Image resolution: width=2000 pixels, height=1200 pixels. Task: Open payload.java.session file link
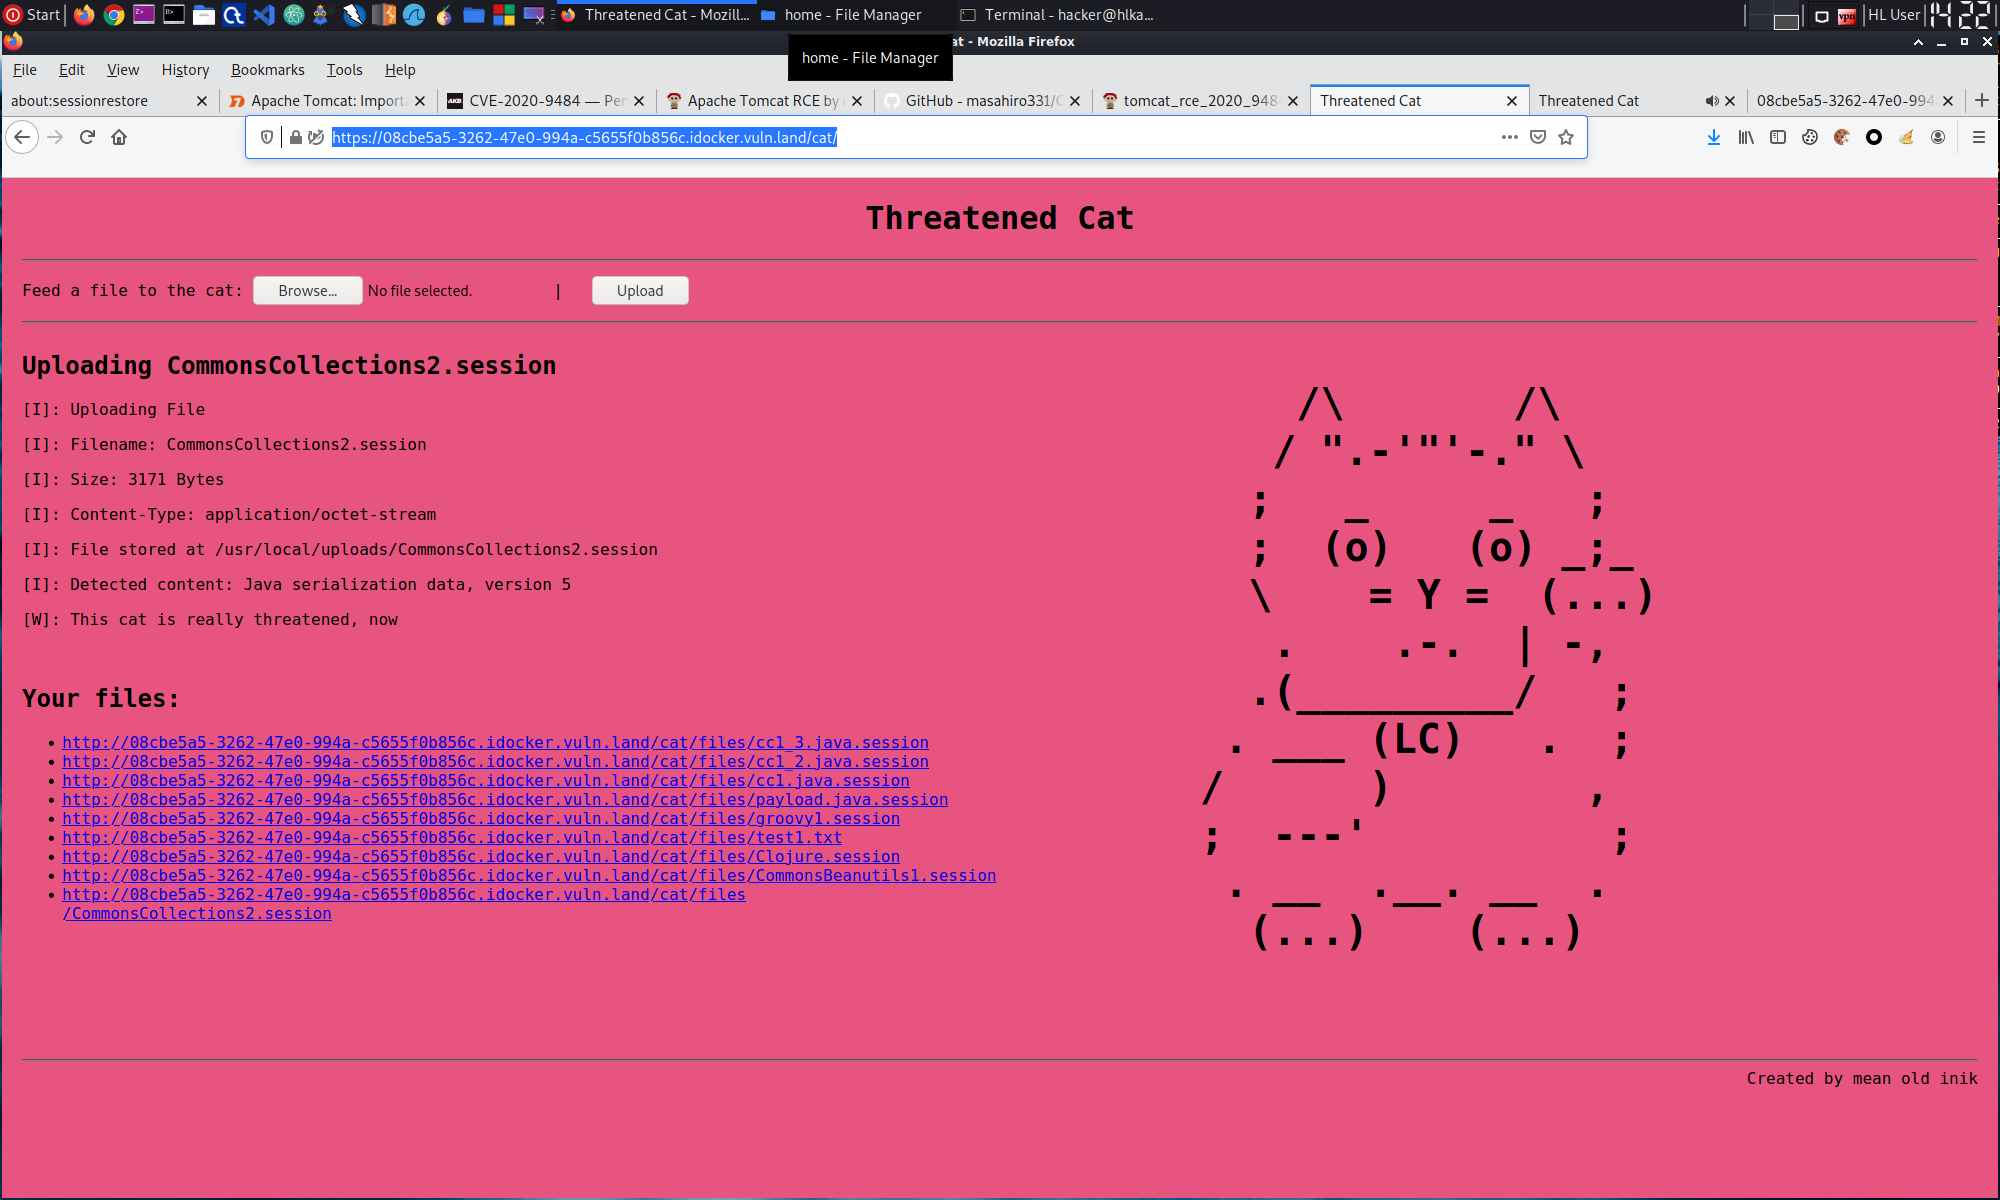[x=505, y=799]
